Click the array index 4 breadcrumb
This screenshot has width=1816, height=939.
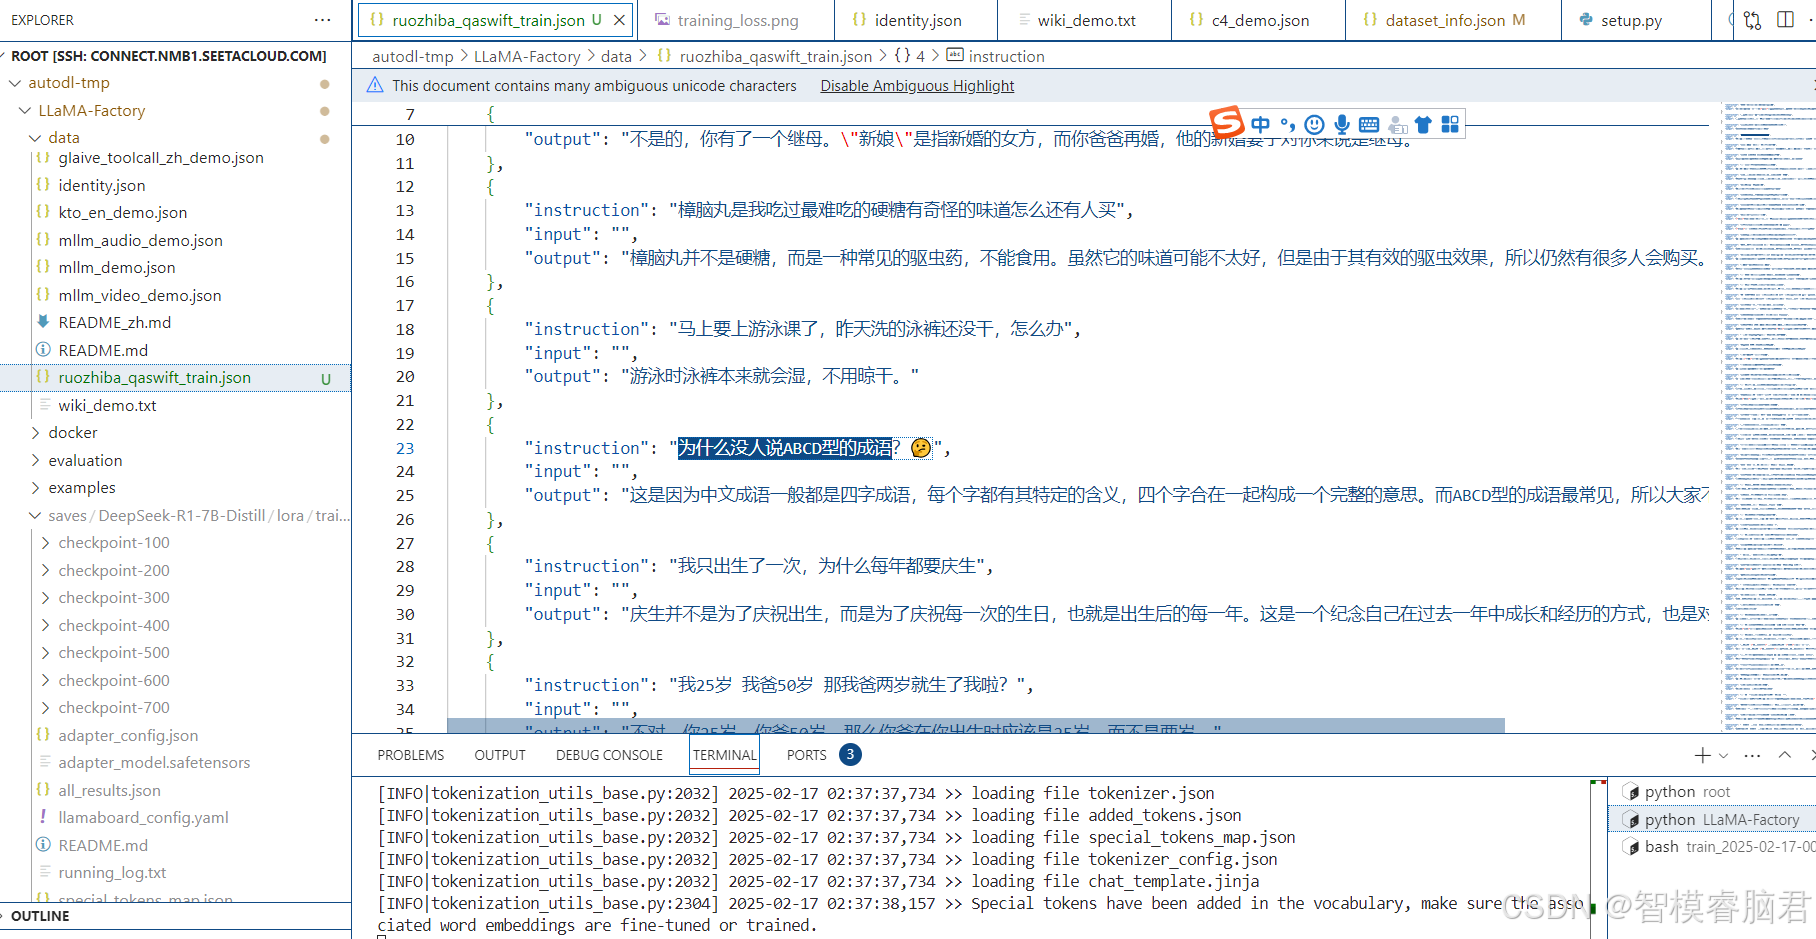[x=910, y=57]
